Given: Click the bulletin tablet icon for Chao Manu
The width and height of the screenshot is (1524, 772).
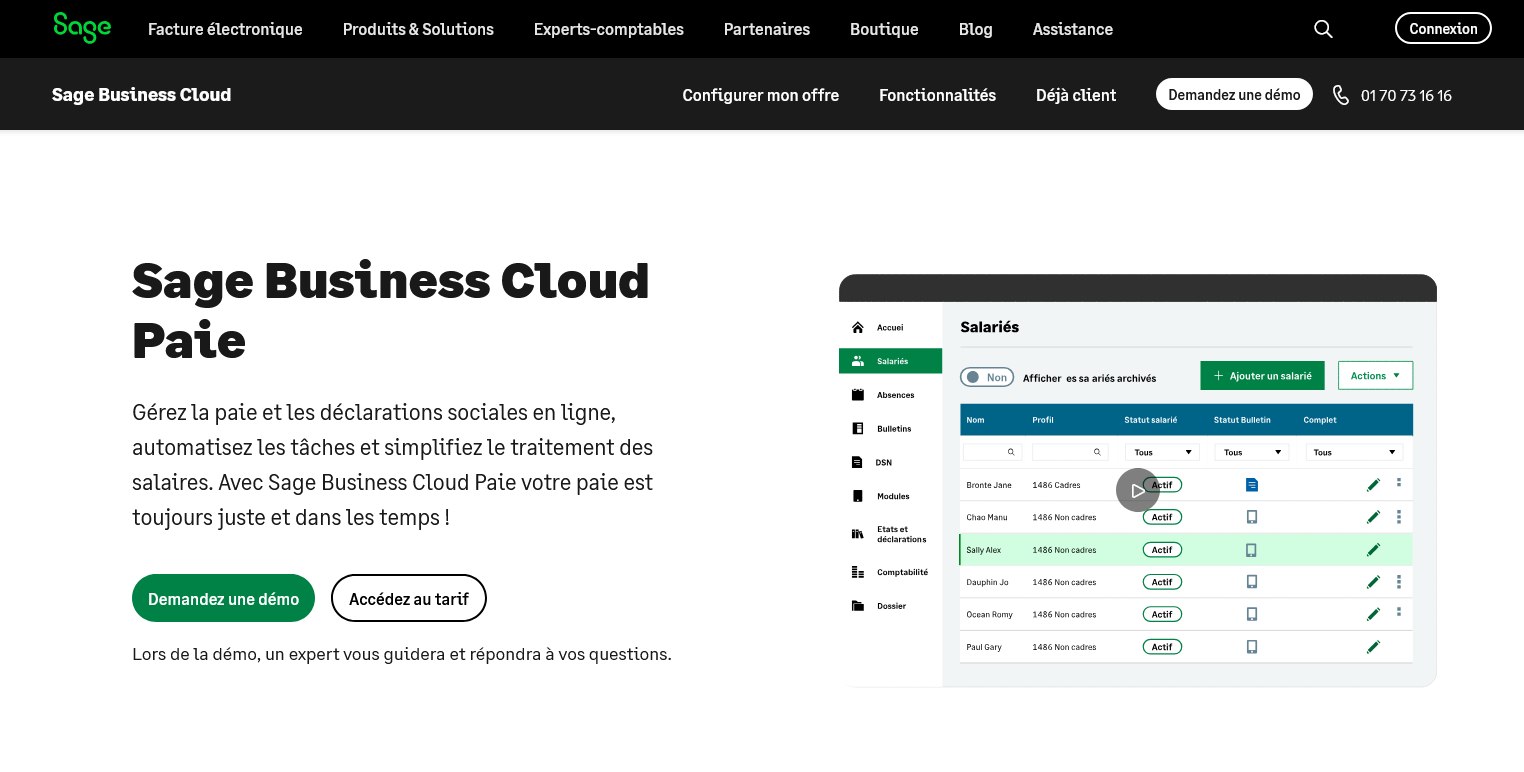Looking at the screenshot, I should pos(1251,517).
